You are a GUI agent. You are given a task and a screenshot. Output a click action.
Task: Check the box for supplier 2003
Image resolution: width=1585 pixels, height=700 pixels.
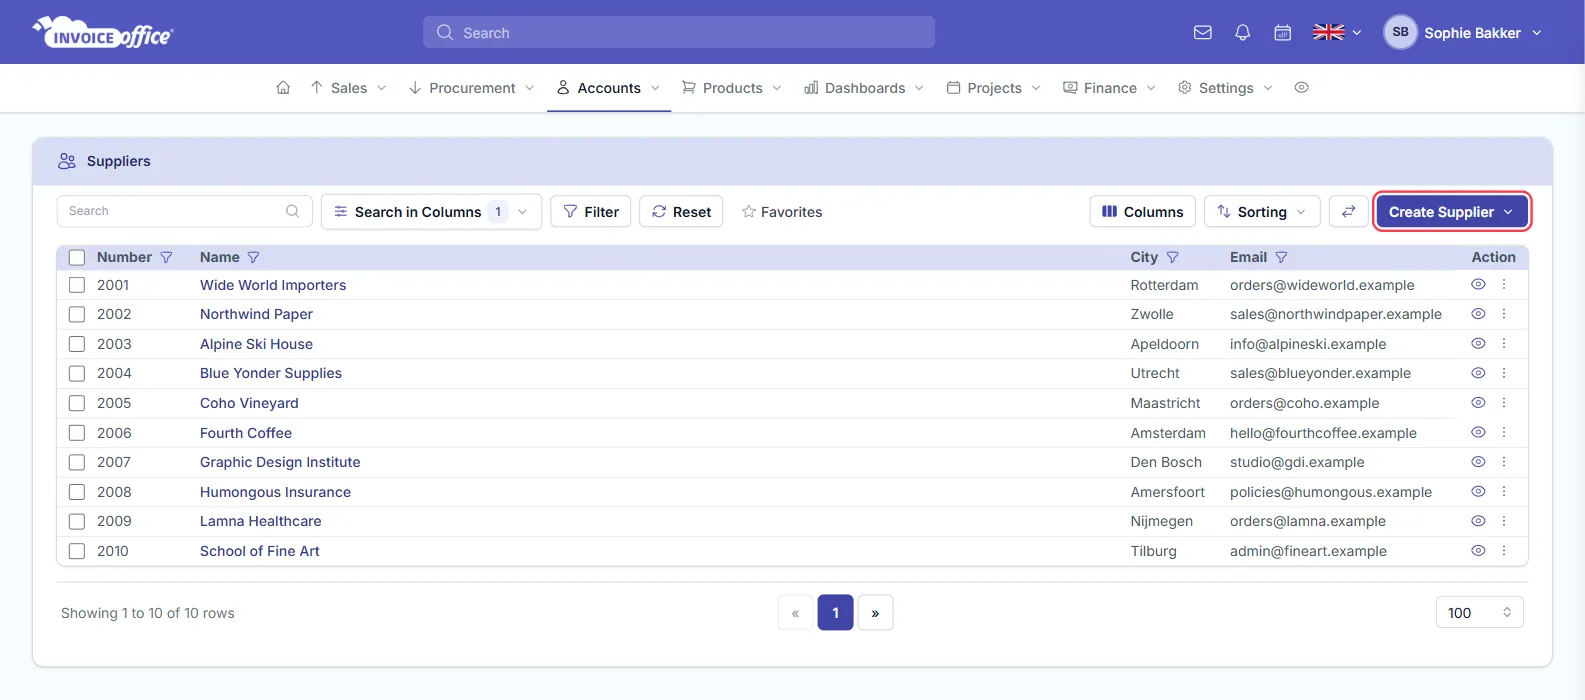pyautogui.click(x=77, y=344)
